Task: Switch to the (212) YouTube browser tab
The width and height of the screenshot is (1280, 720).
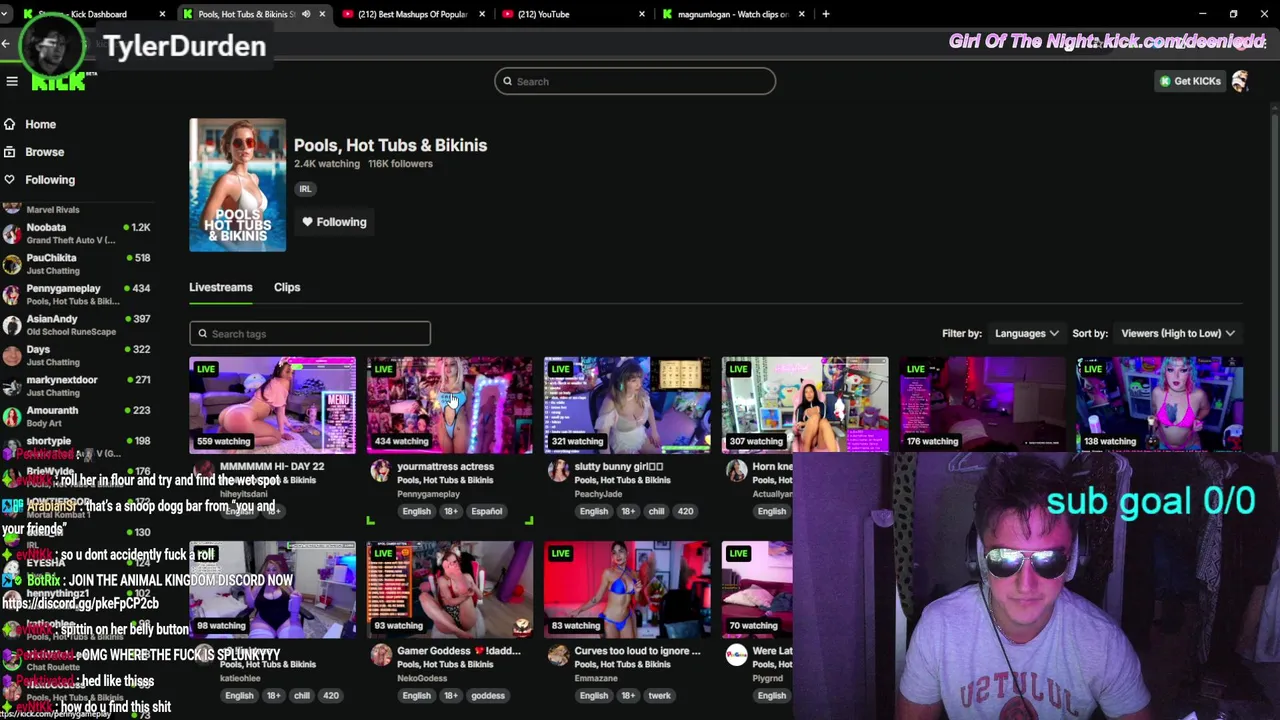Action: pyautogui.click(x=572, y=14)
